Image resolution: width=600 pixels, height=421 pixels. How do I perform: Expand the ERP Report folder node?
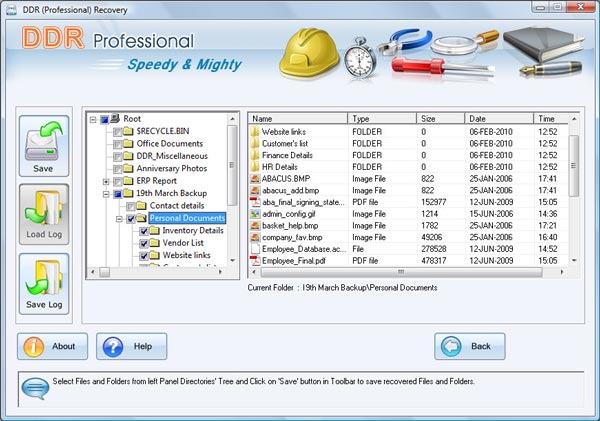(106, 181)
